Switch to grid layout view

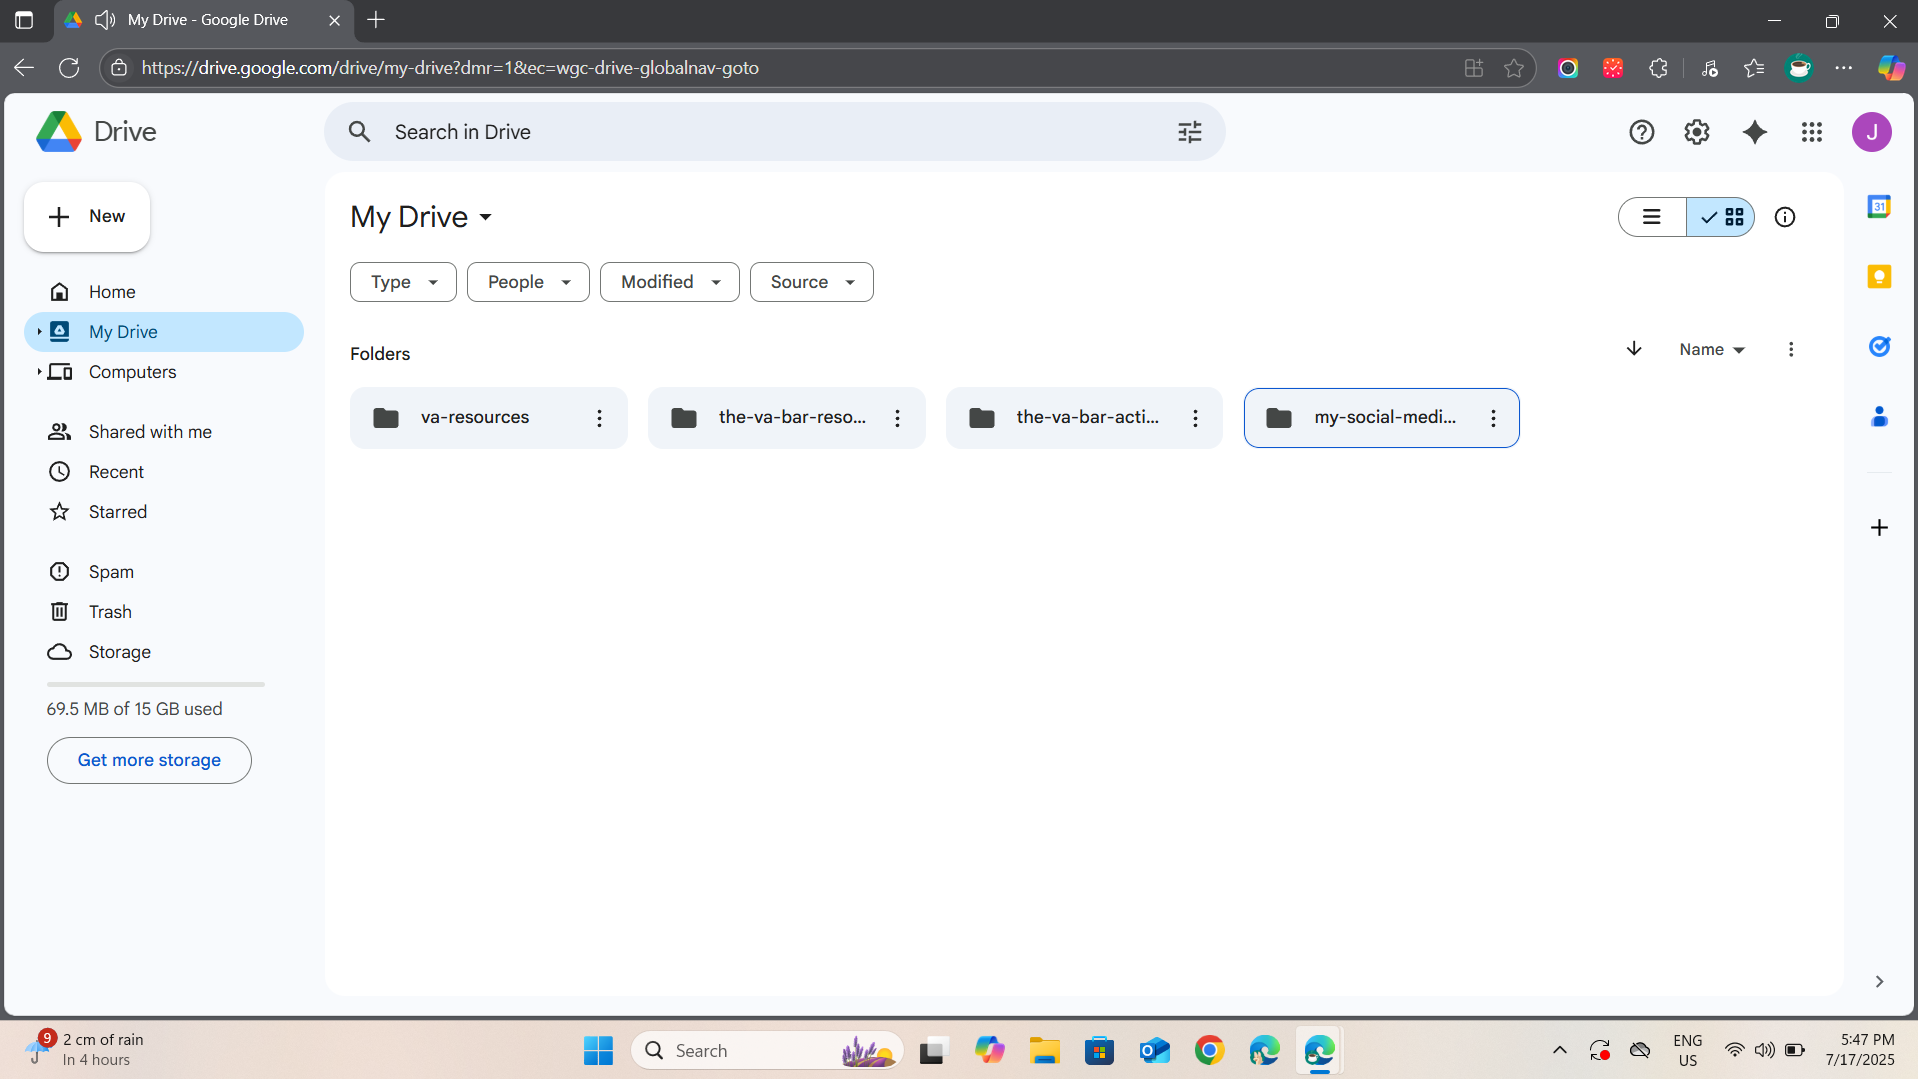click(x=1720, y=217)
